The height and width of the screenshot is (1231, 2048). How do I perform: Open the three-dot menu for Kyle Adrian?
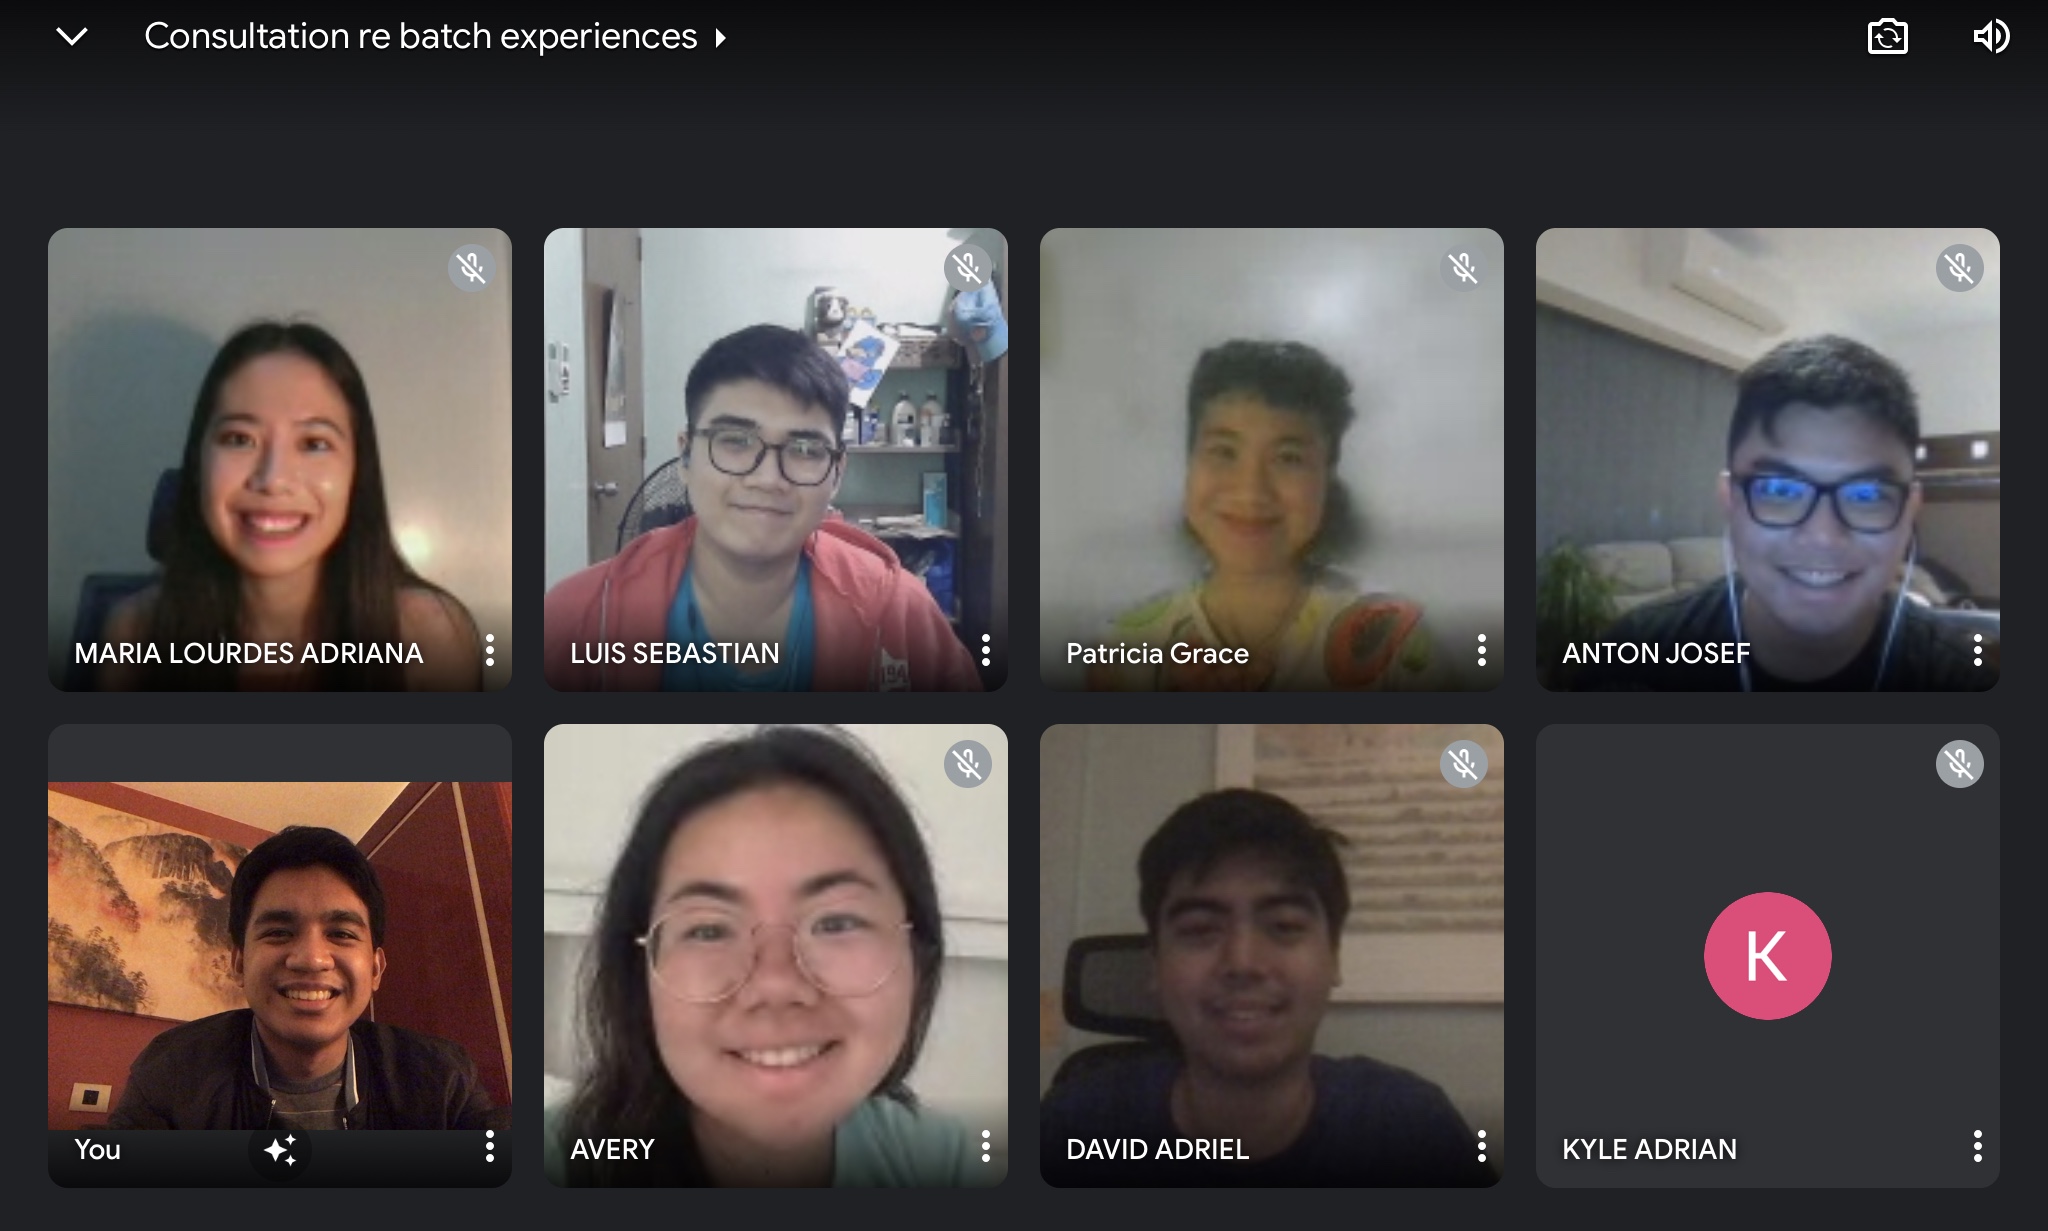click(x=1977, y=1146)
